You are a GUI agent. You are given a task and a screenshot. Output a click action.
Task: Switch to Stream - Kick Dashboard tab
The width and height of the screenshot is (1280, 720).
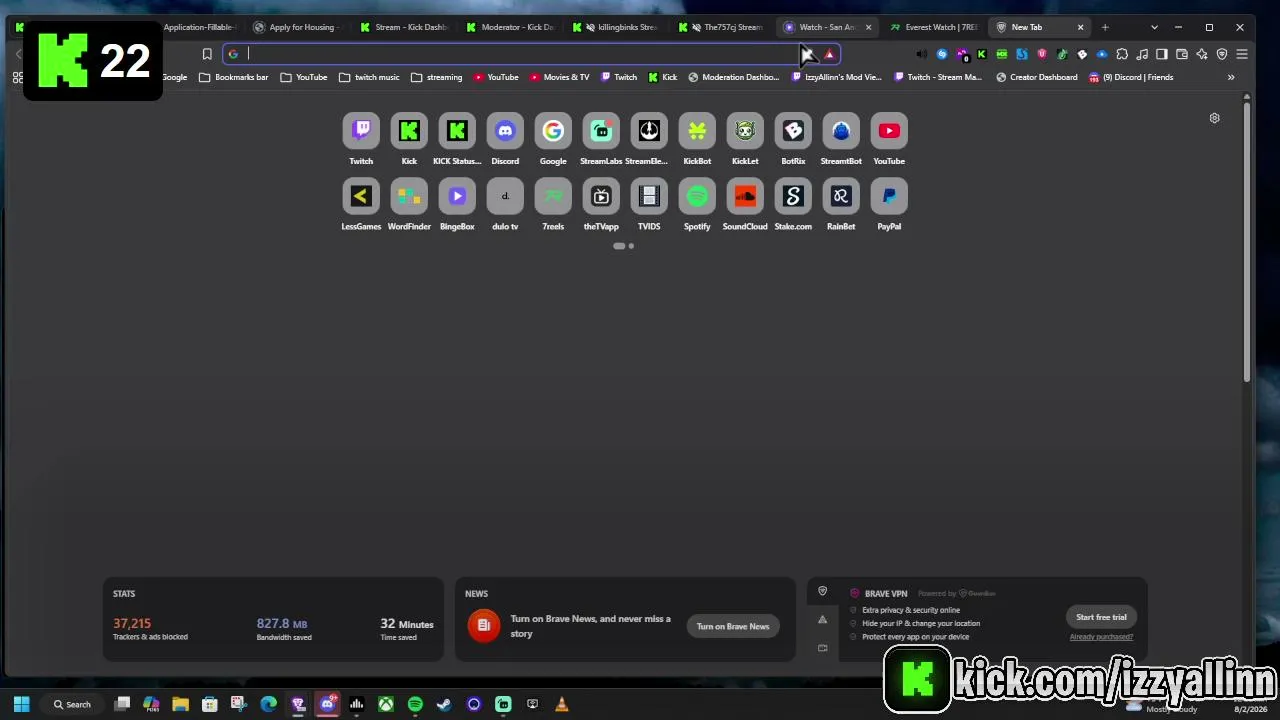pyautogui.click(x=403, y=27)
